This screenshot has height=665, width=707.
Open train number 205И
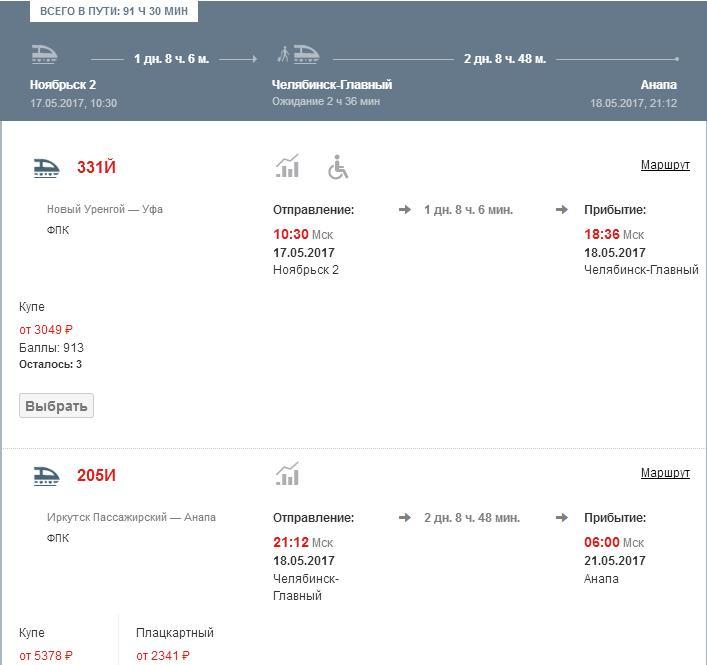point(97,476)
